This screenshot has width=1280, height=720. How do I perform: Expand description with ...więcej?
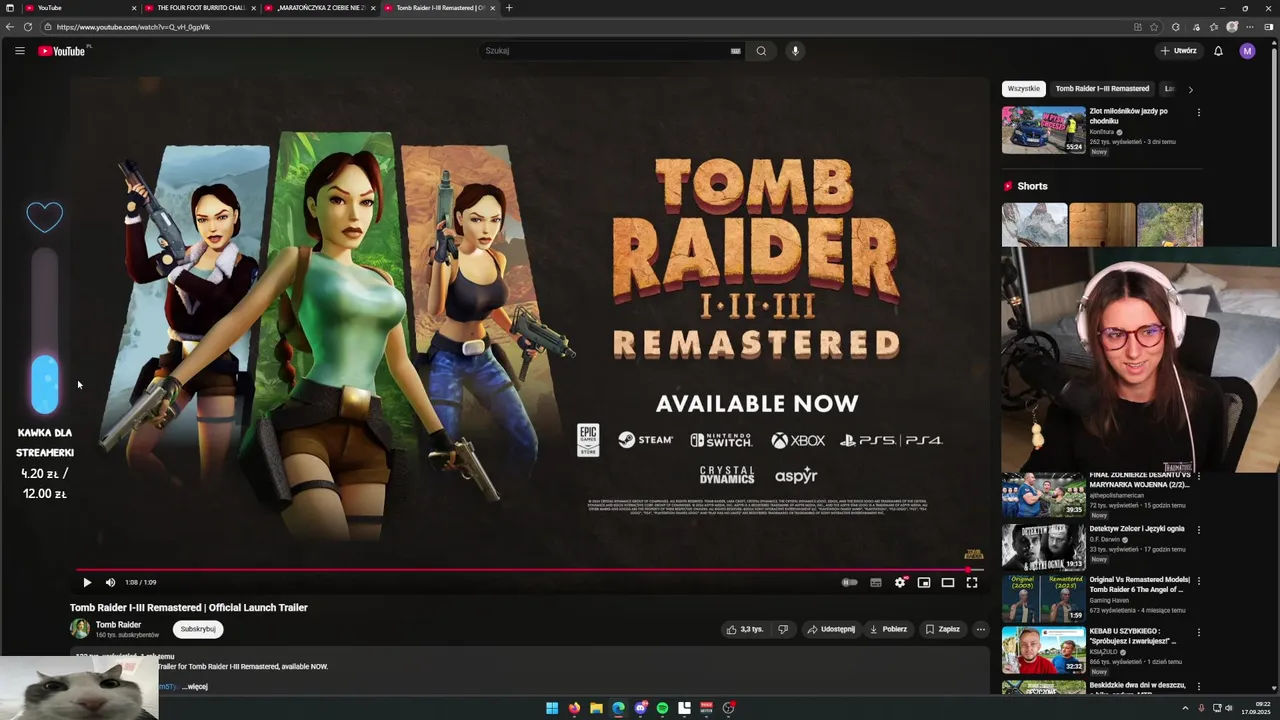(195, 687)
